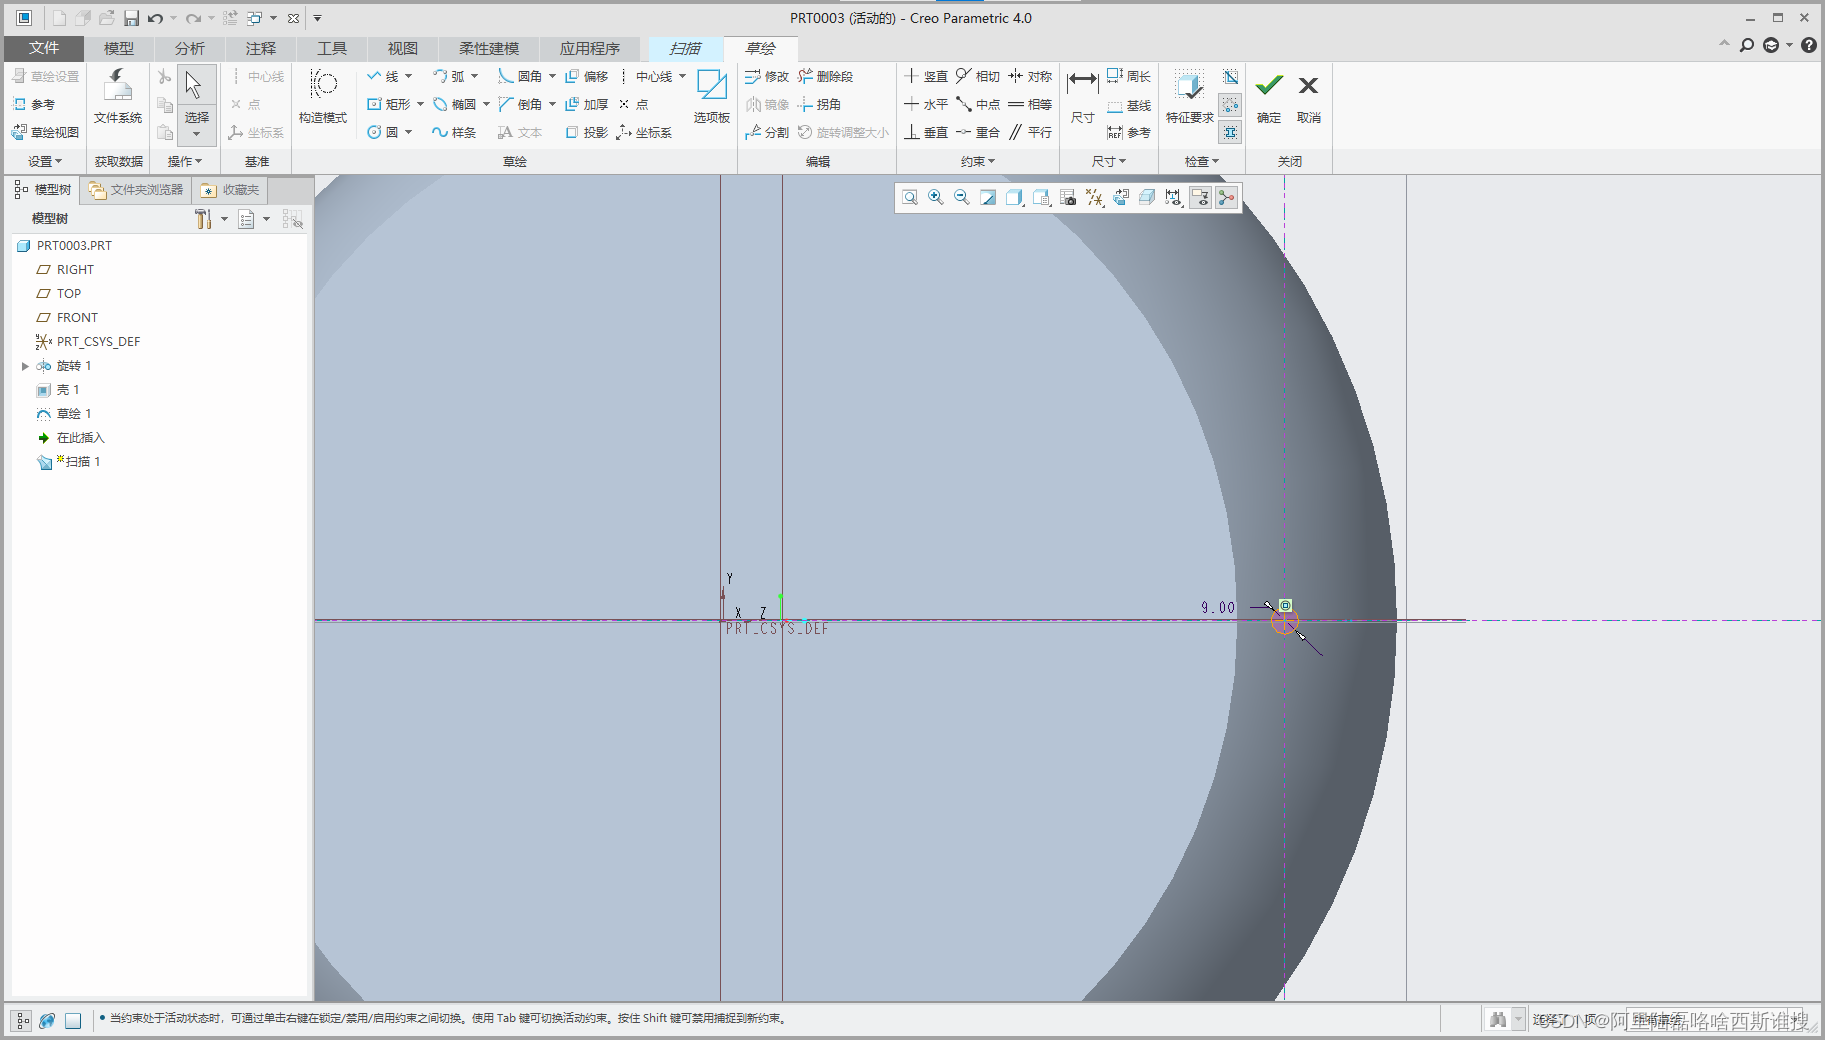Toggle 构造模式 (Construction Mode)
This screenshot has height=1040, width=1825.
click(323, 96)
